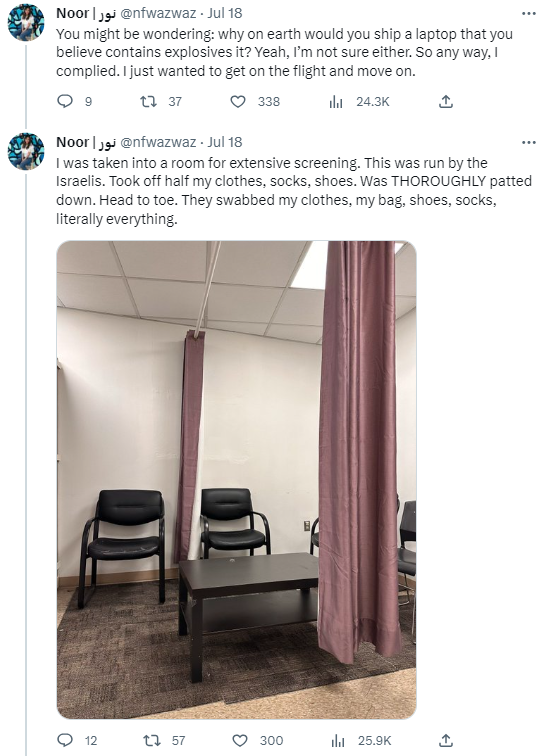Share the screening room tweet
The image size is (547, 756).
pyautogui.click(x=446, y=740)
